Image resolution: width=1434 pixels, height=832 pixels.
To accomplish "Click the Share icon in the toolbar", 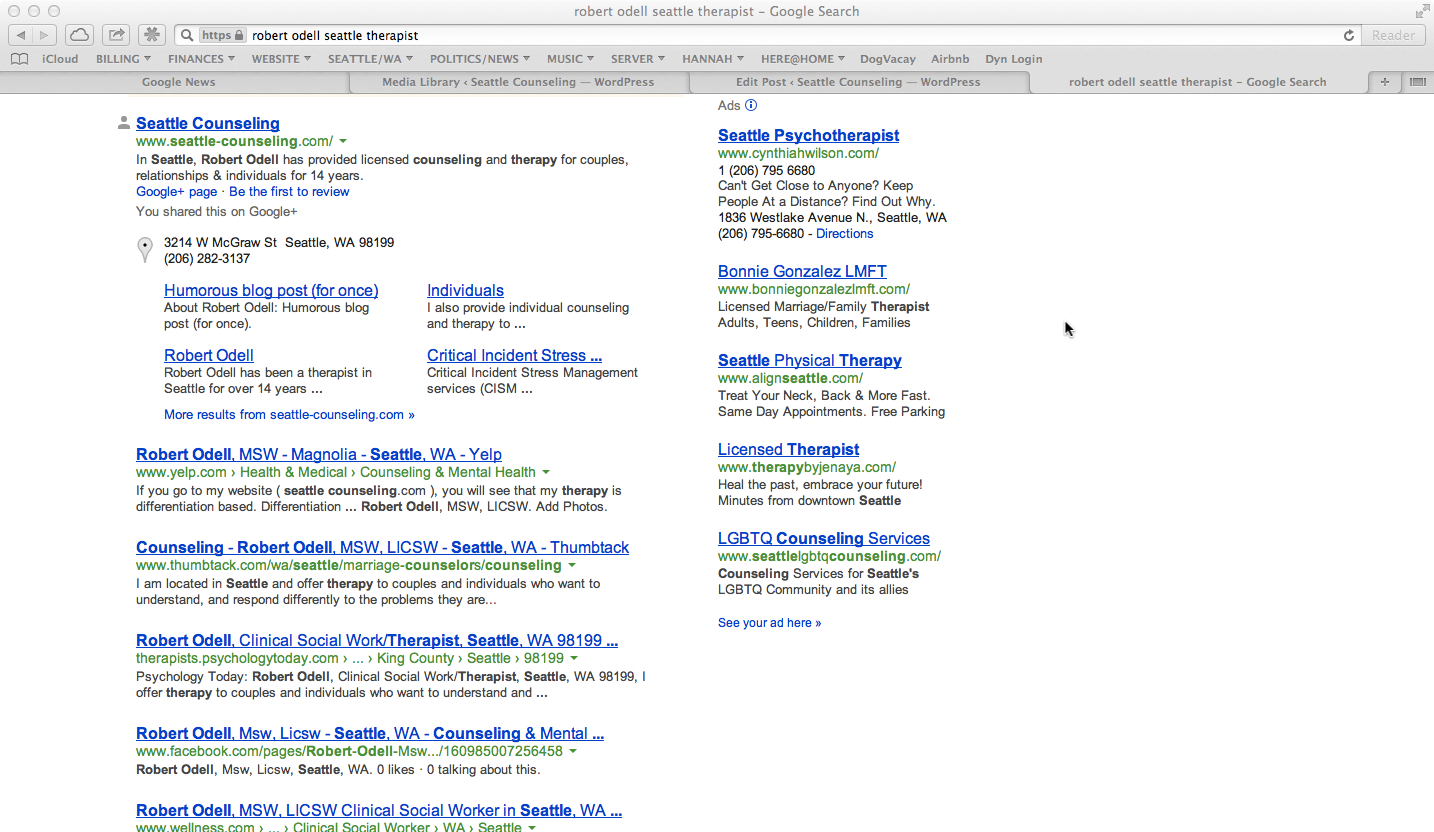I will [116, 35].
